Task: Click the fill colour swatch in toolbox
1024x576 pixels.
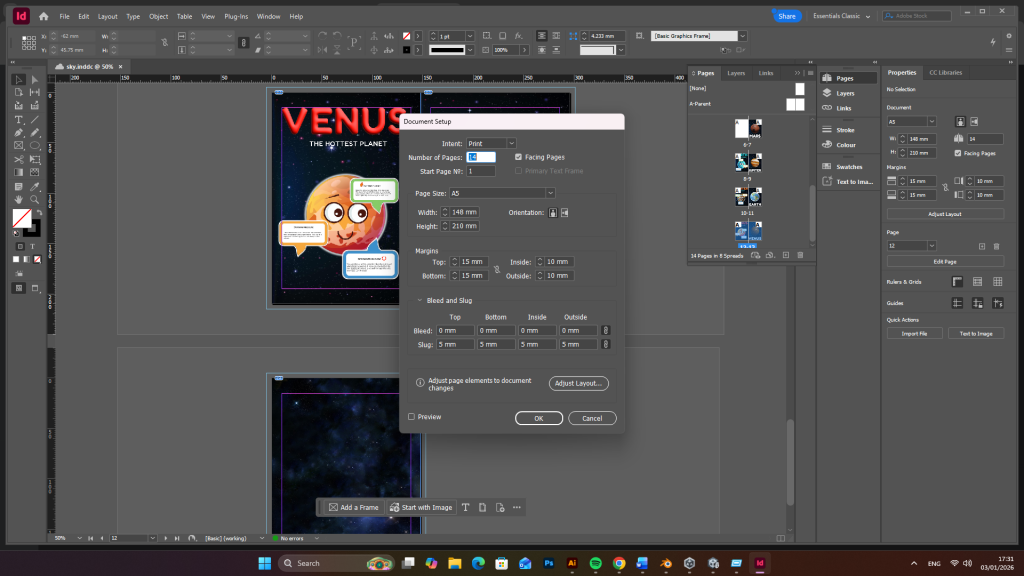Action: pyautogui.click(x=20, y=217)
